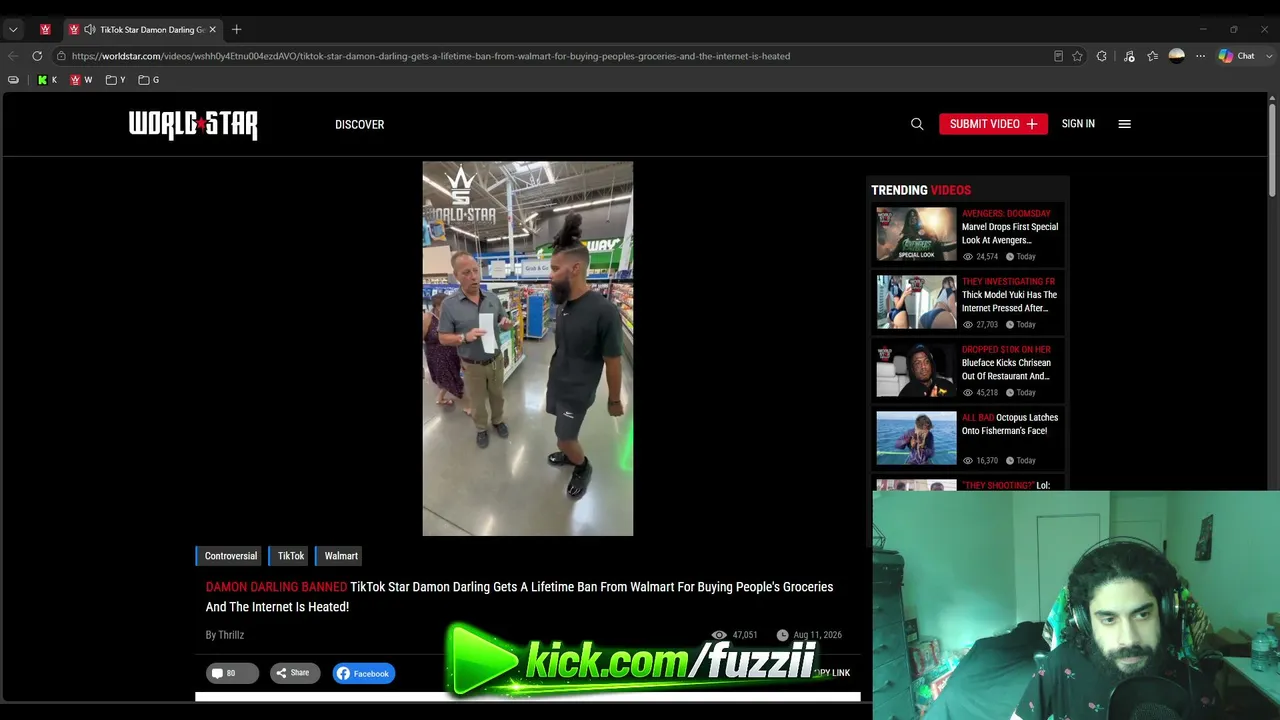The image size is (1280, 720).
Task: Open the browser essentials icon left of favorites
Action: 1129,56
